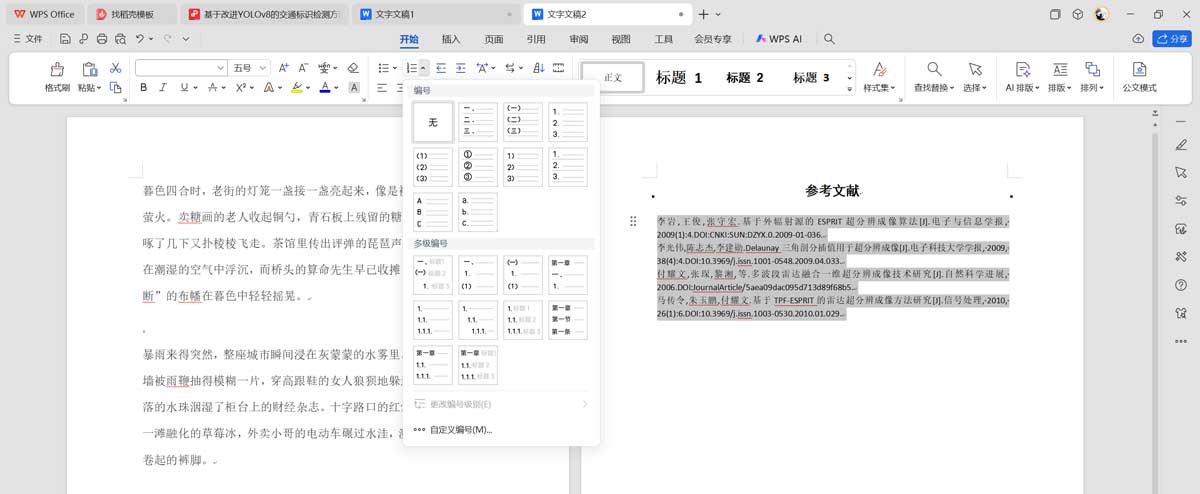The height and width of the screenshot is (494, 1200).
Task: Switch to the 页面 ribbon tab
Action: (494, 39)
